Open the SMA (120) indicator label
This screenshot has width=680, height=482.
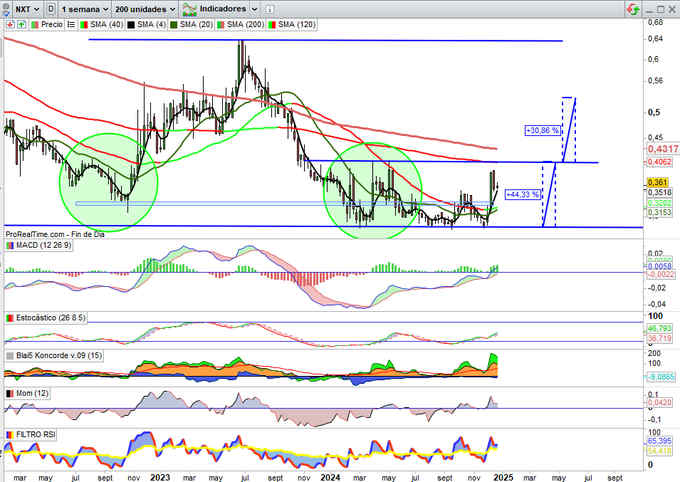click(297, 25)
